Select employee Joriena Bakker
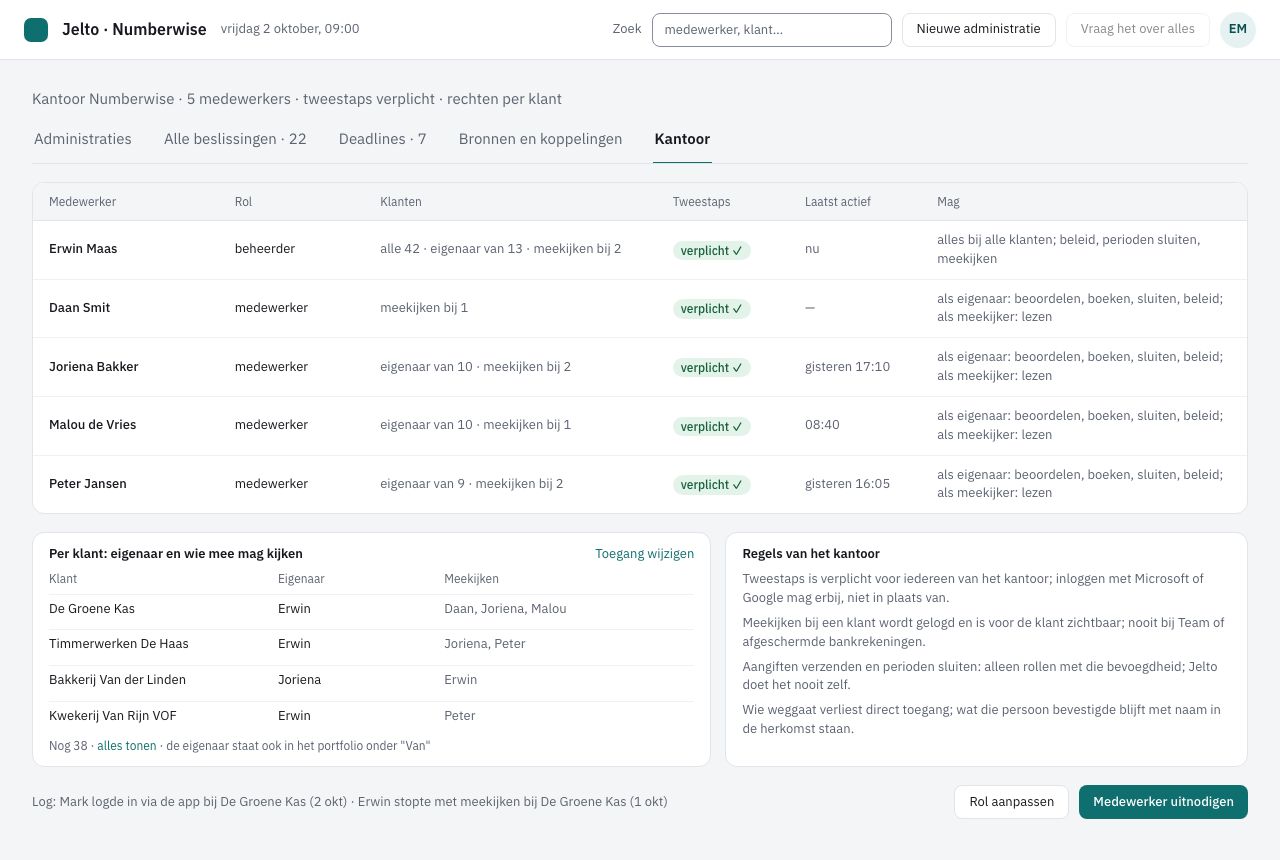This screenshot has width=1280, height=860. pos(94,367)
